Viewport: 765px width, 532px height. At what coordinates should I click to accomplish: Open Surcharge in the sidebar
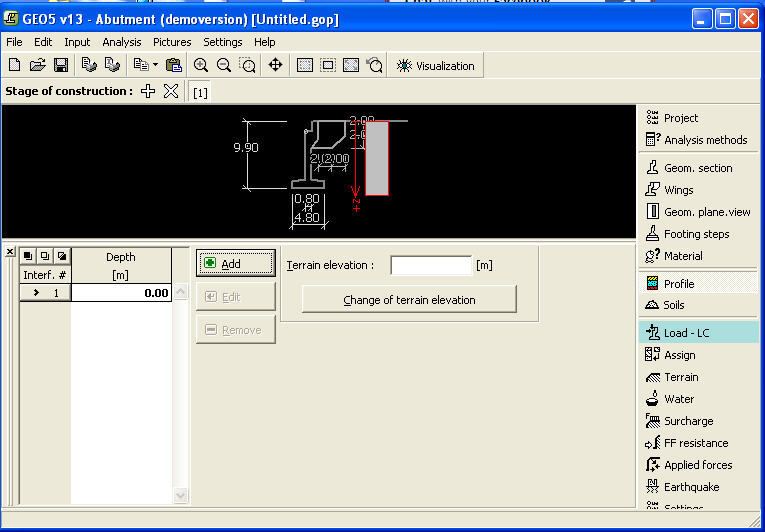click(699, 421)
